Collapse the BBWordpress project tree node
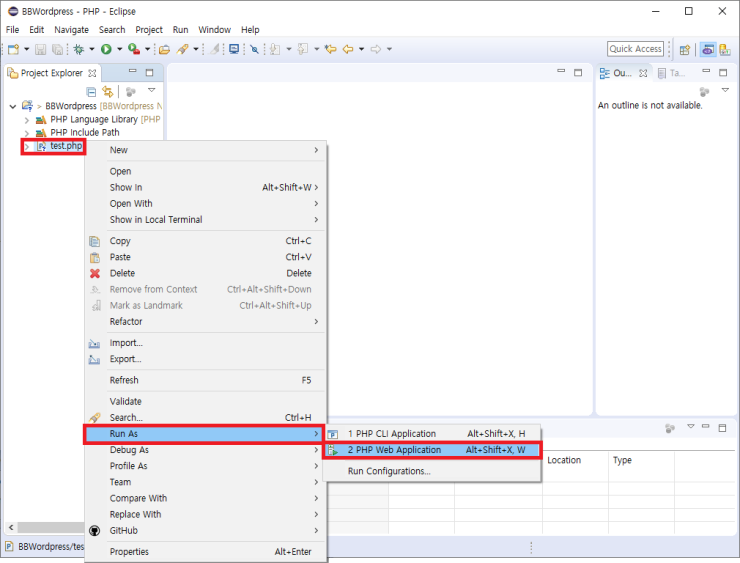Screen dimensions: 740x563 tap(13, 106)
